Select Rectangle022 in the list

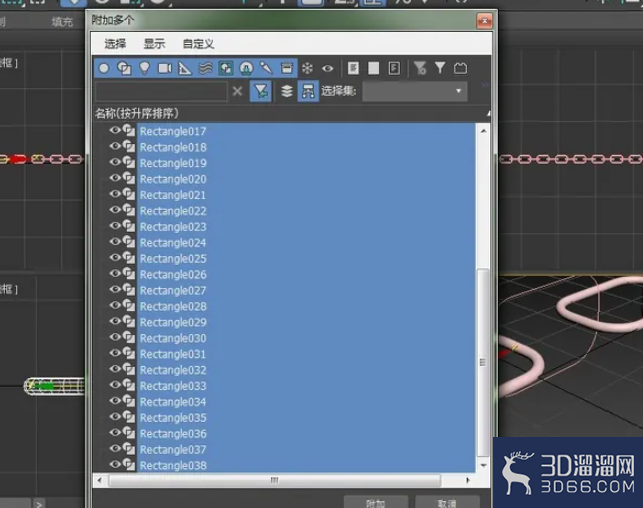pyautogui.click(x=173, y=211)
